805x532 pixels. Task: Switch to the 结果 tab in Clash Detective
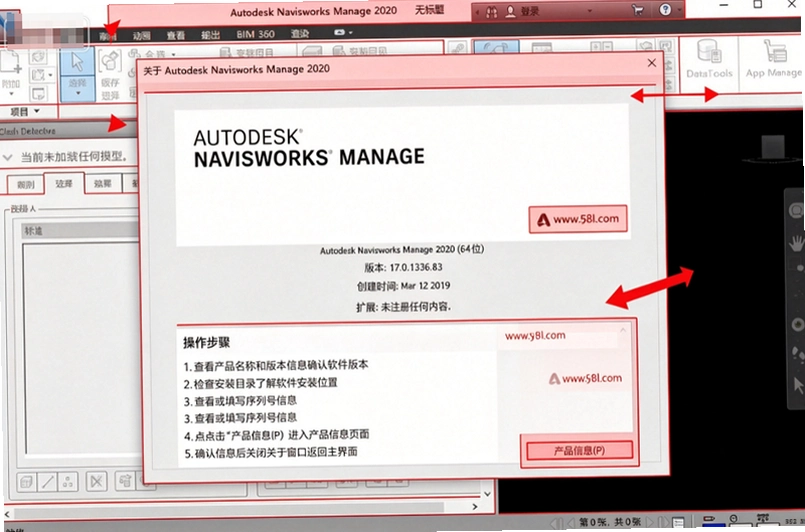click(x=103, y=183)
